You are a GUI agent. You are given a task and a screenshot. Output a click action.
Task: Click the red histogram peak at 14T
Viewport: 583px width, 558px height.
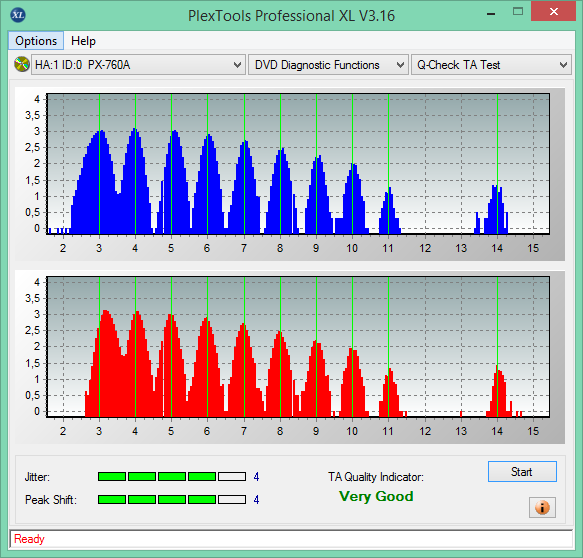pyautogui.click(x=498, y=391)
